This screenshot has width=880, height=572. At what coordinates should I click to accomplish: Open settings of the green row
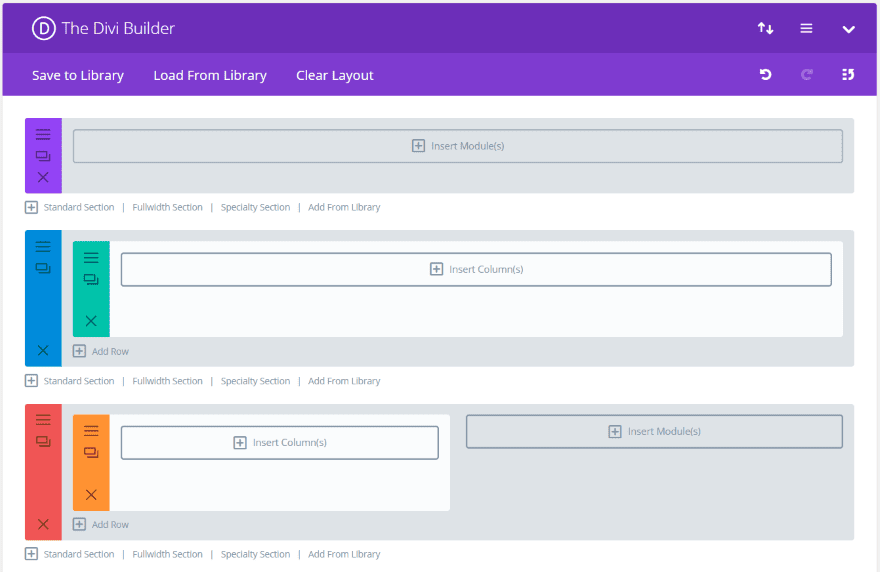(91, 258)
